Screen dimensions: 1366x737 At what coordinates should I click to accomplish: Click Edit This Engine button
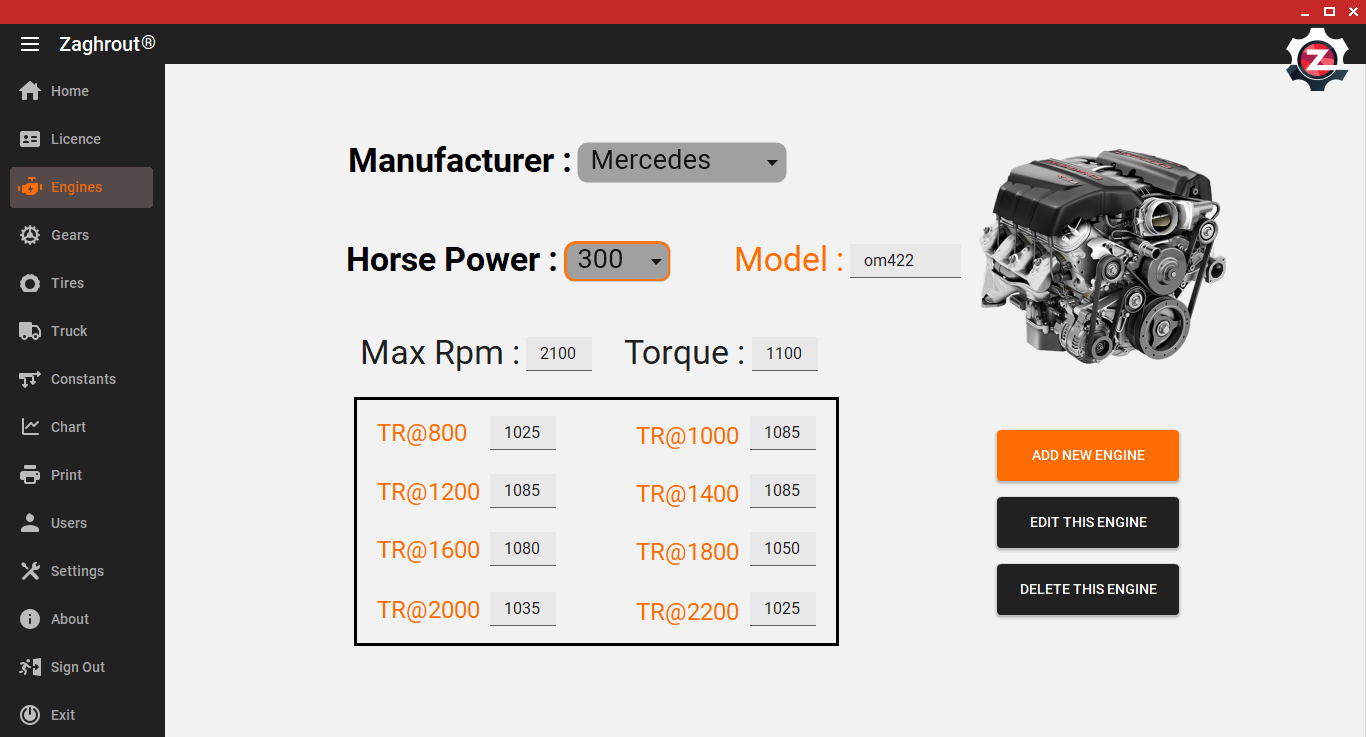(1088, 522)
